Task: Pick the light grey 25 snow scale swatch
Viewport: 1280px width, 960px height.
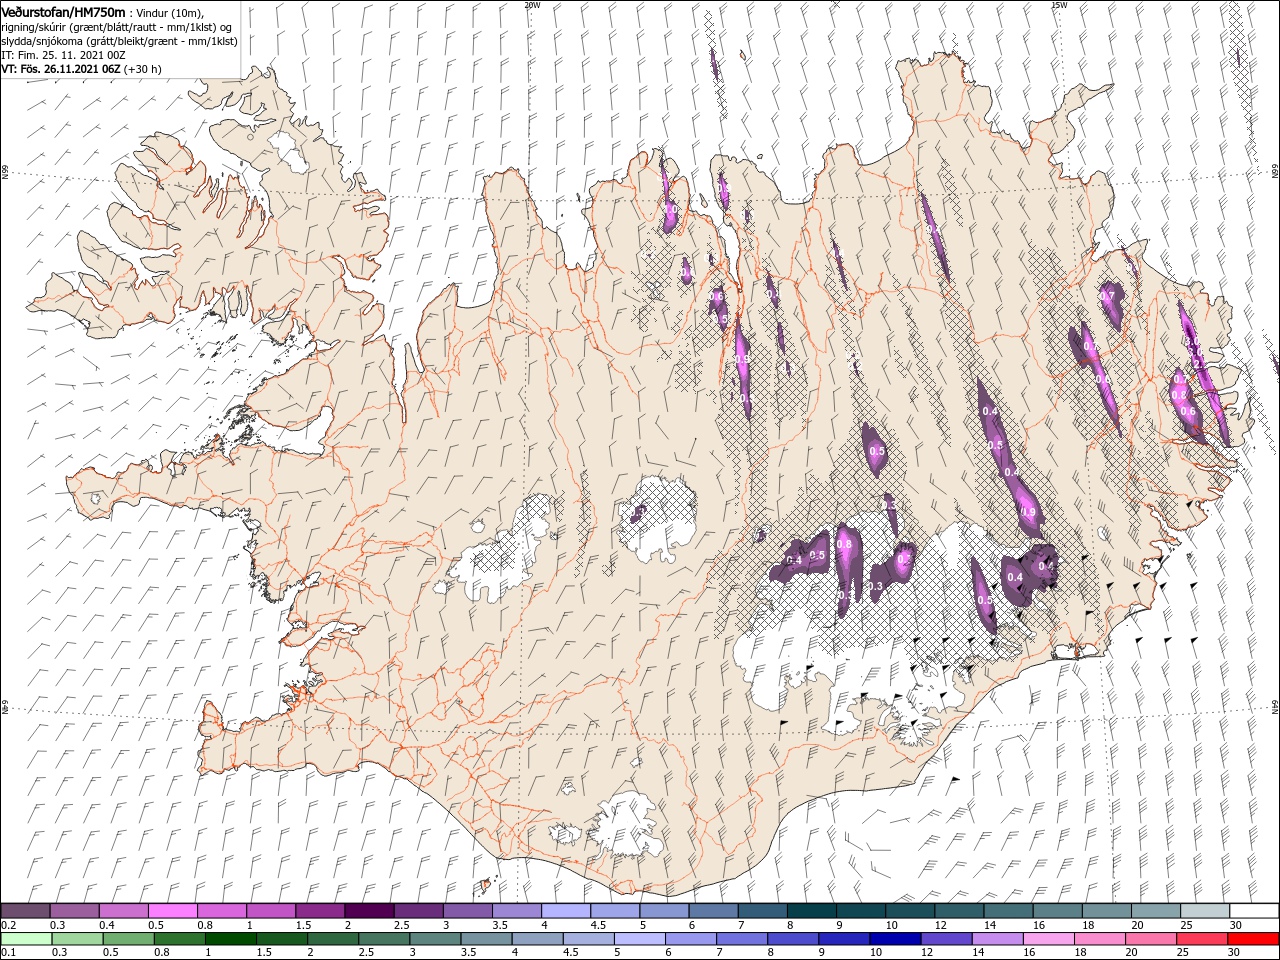Action: coord(1206,910)
